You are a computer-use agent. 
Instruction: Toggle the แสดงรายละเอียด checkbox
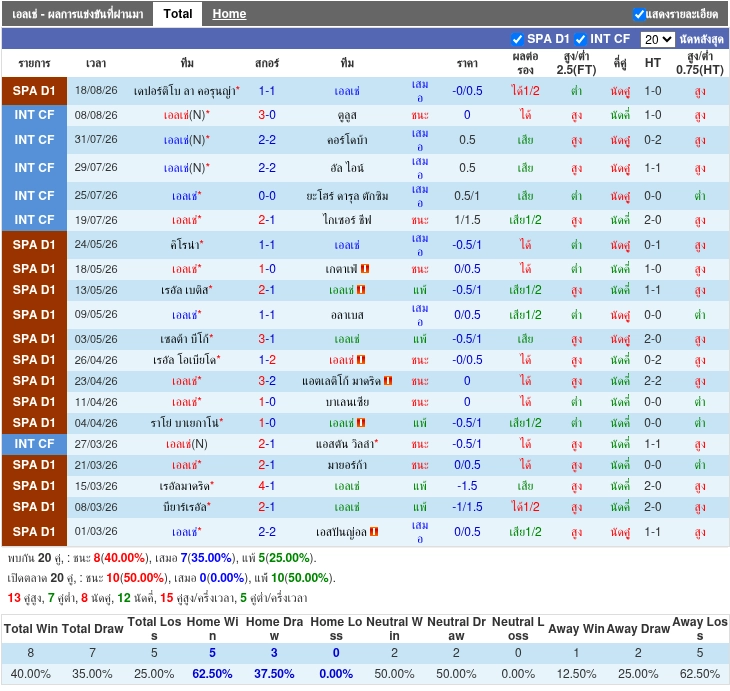[x=639, y=14]
